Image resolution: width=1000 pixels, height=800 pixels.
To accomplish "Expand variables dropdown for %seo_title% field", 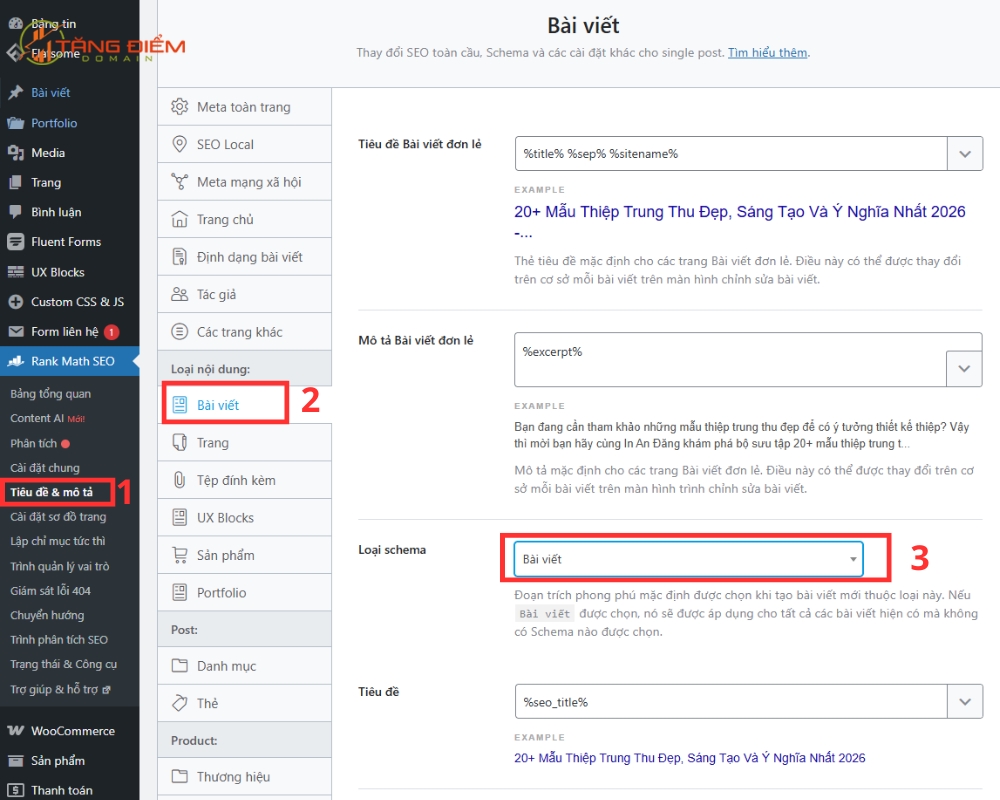I will point(965,702).
